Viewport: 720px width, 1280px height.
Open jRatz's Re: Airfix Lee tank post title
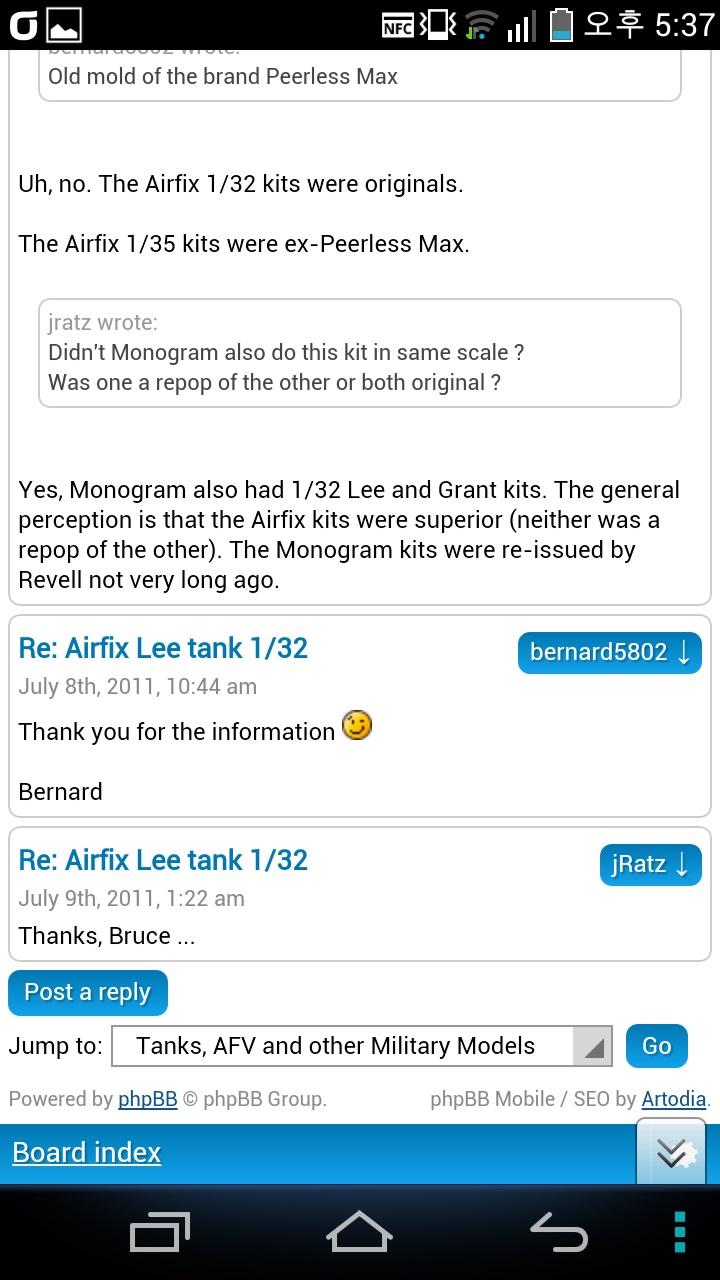163,860
